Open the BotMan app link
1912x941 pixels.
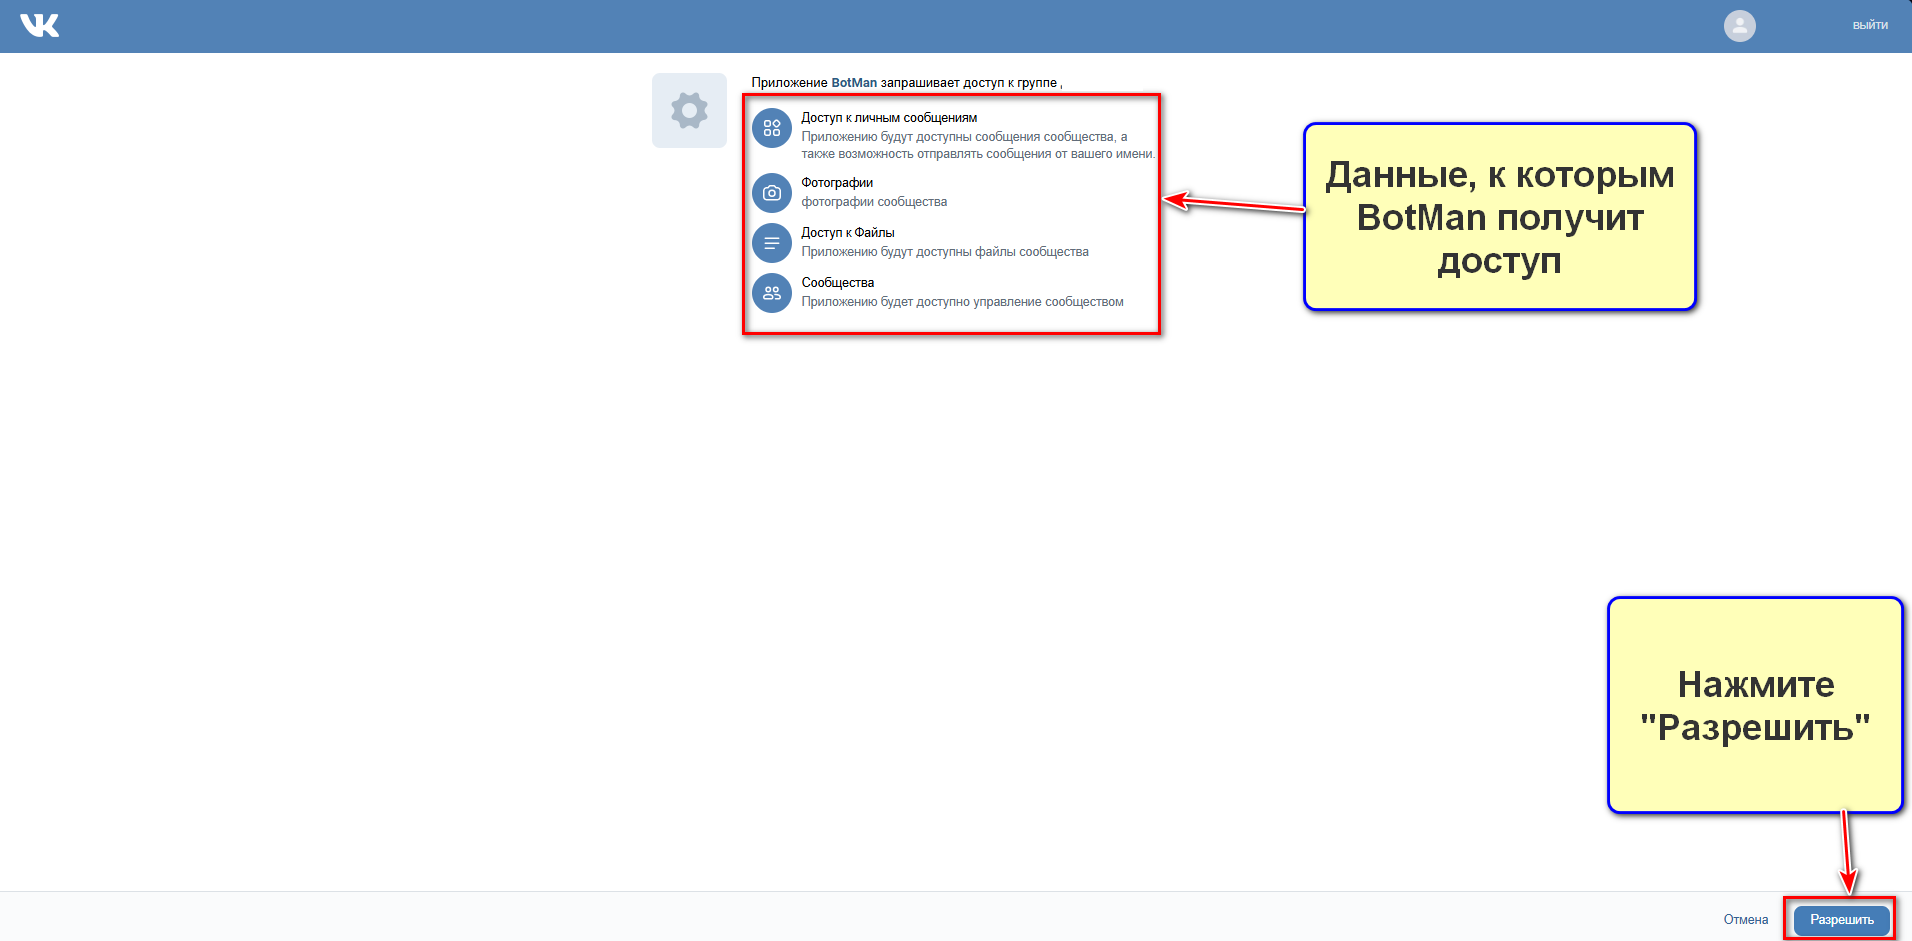pos(854,83)
